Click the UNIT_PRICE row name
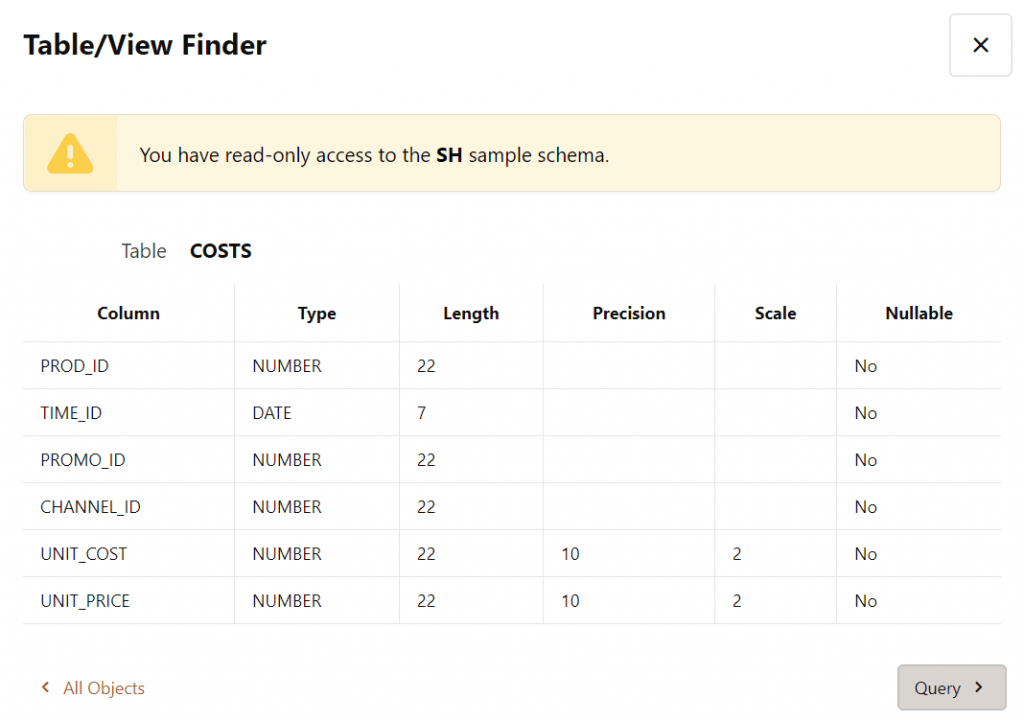Screen dimensions: 1024x721 pyautogui.click(x=85, y=601)
